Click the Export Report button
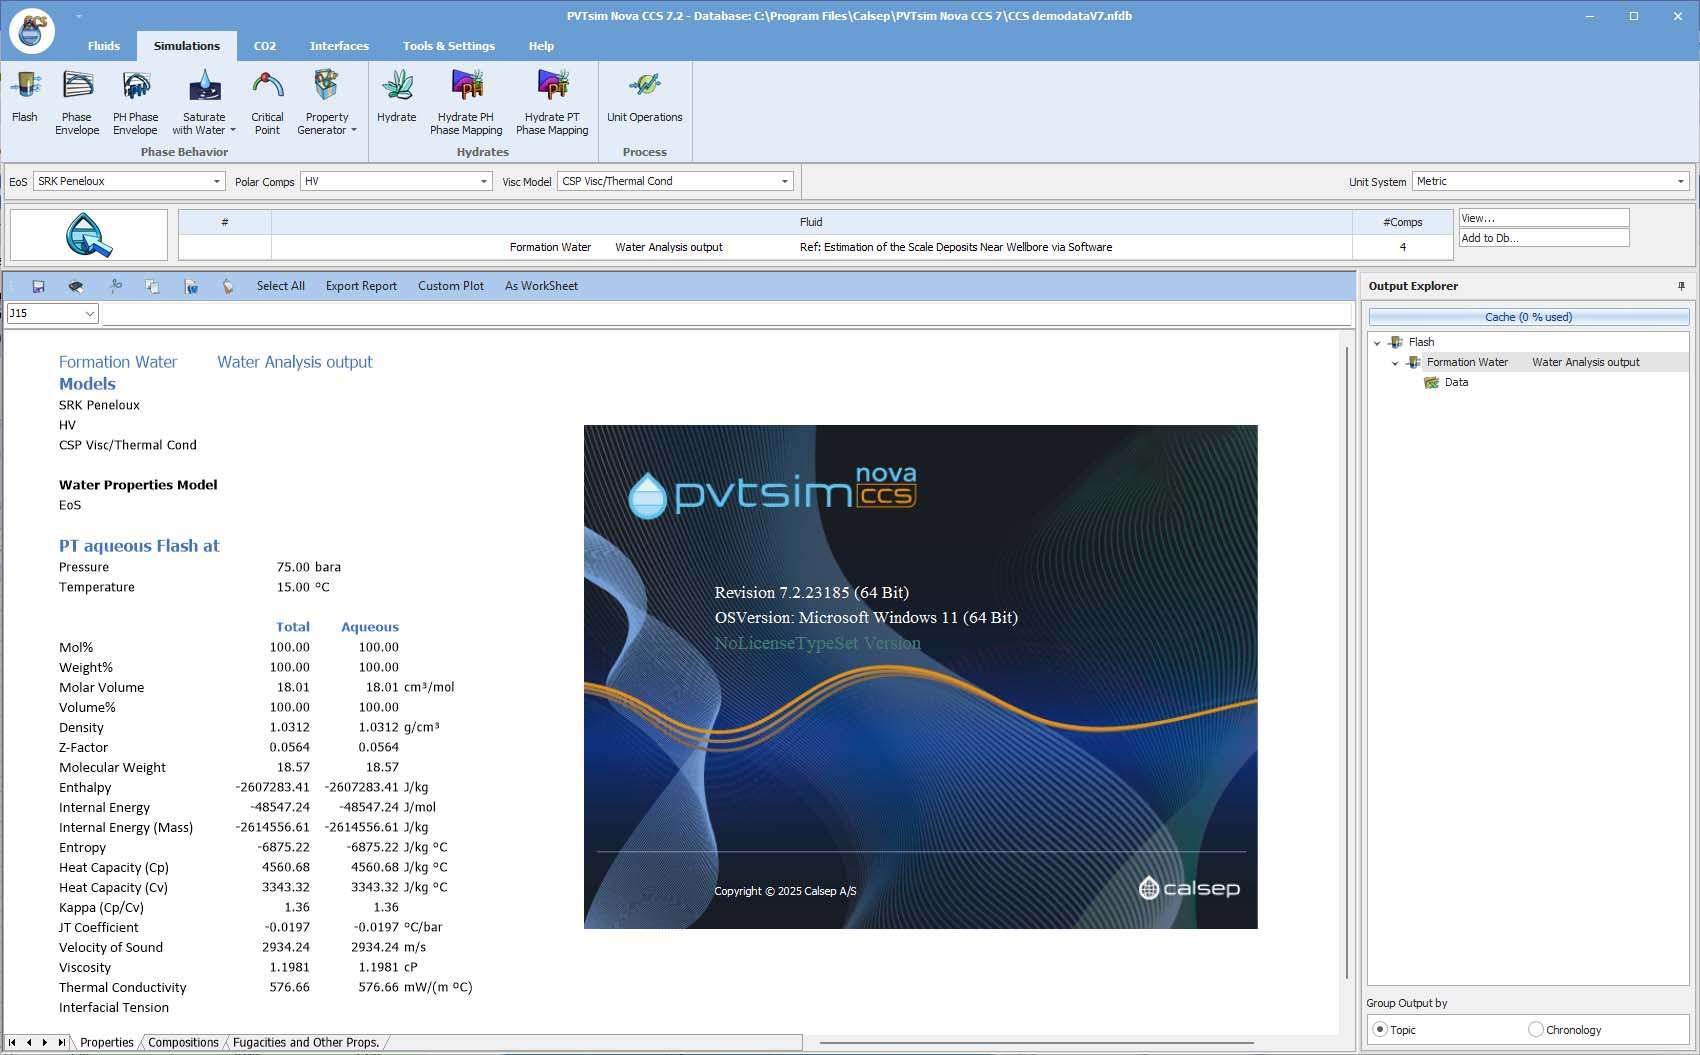 (x=361, y=286)
